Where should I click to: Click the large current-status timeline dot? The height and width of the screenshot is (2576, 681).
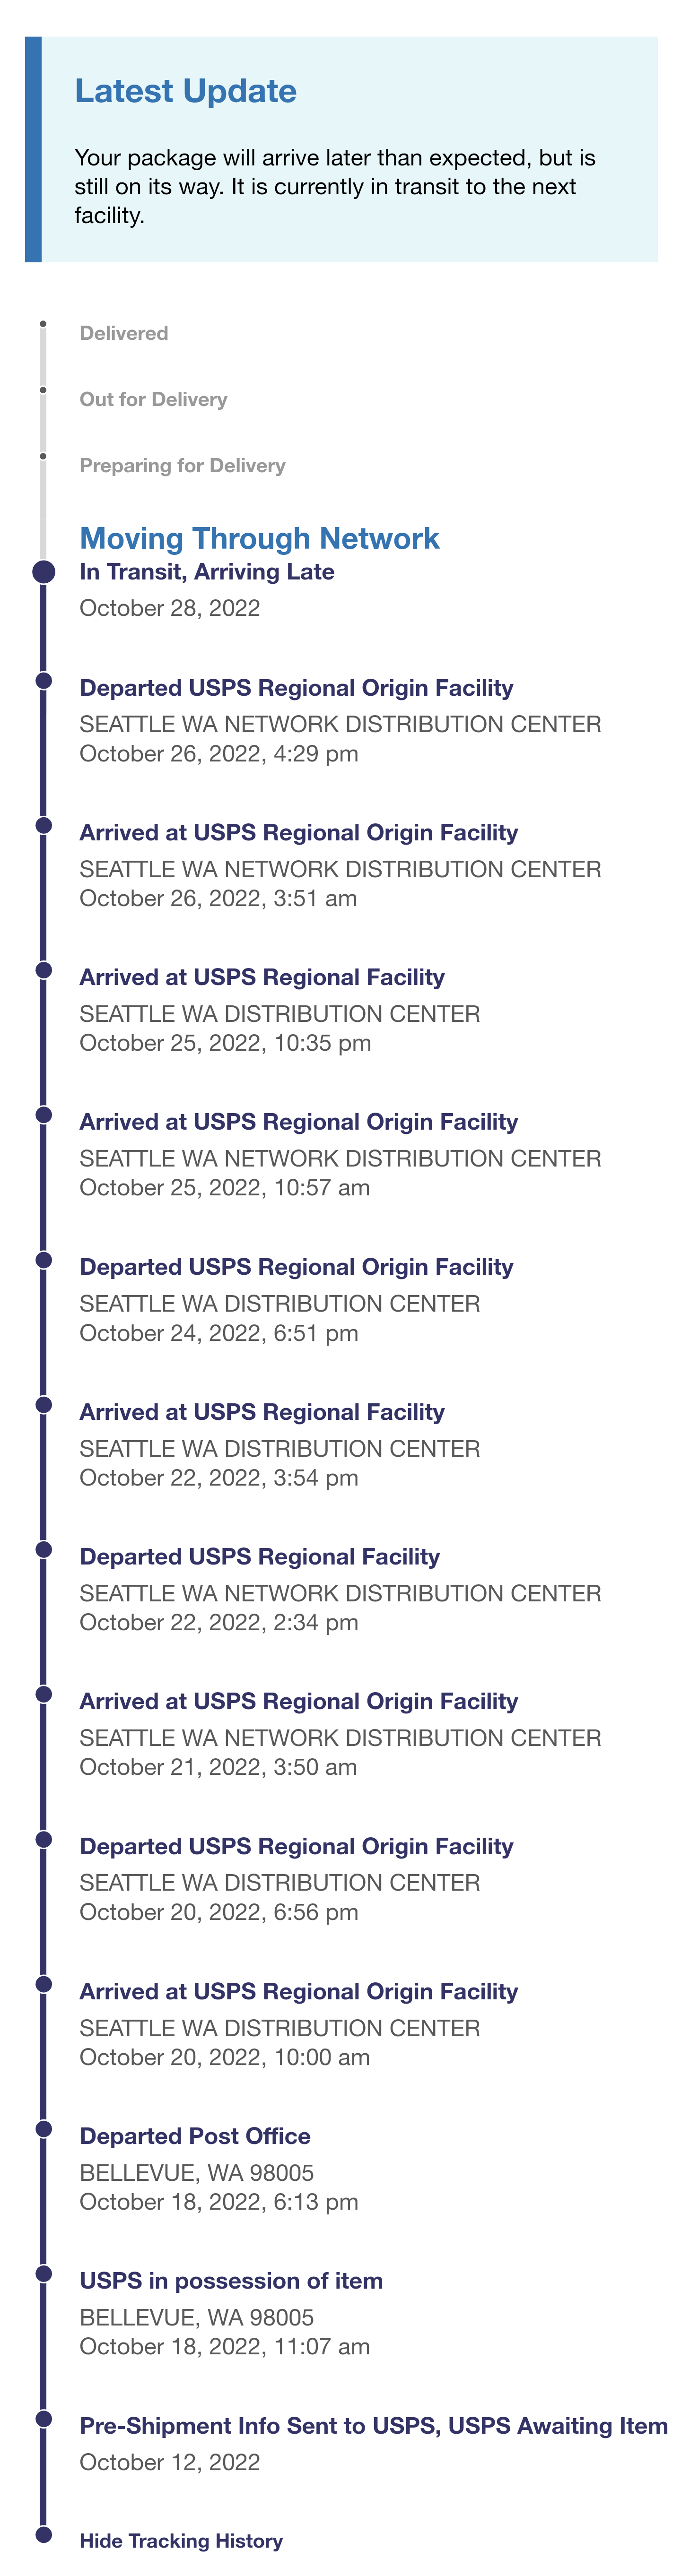click(43, 572)
